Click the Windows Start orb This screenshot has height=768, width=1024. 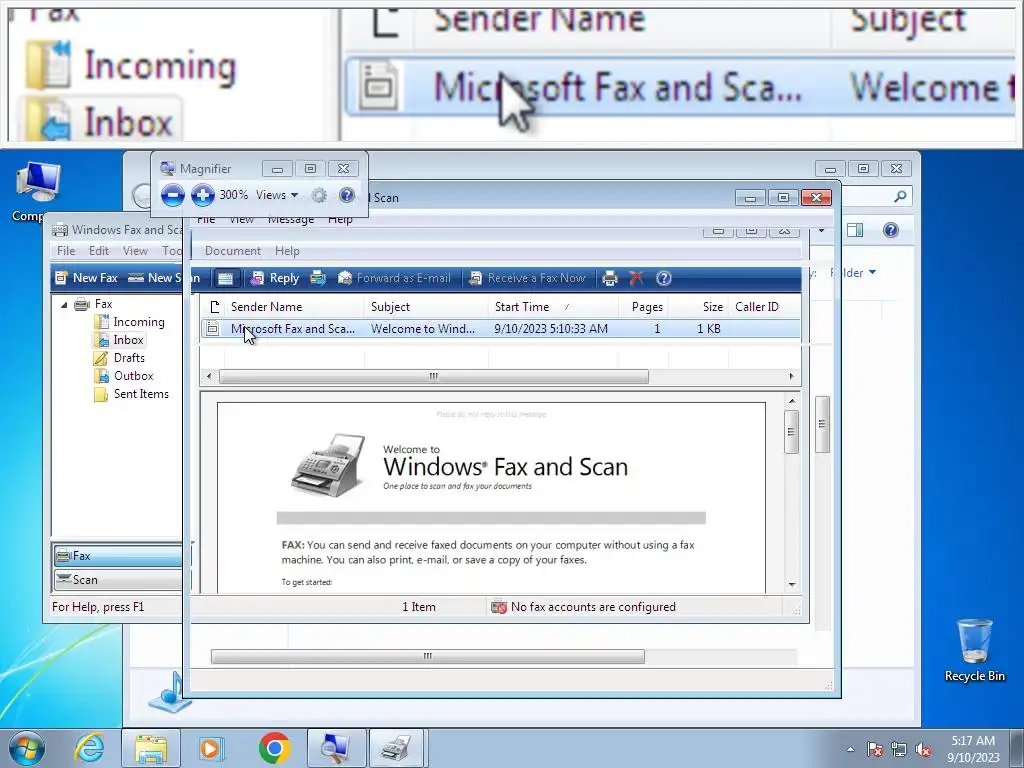[x=27, y=748]
